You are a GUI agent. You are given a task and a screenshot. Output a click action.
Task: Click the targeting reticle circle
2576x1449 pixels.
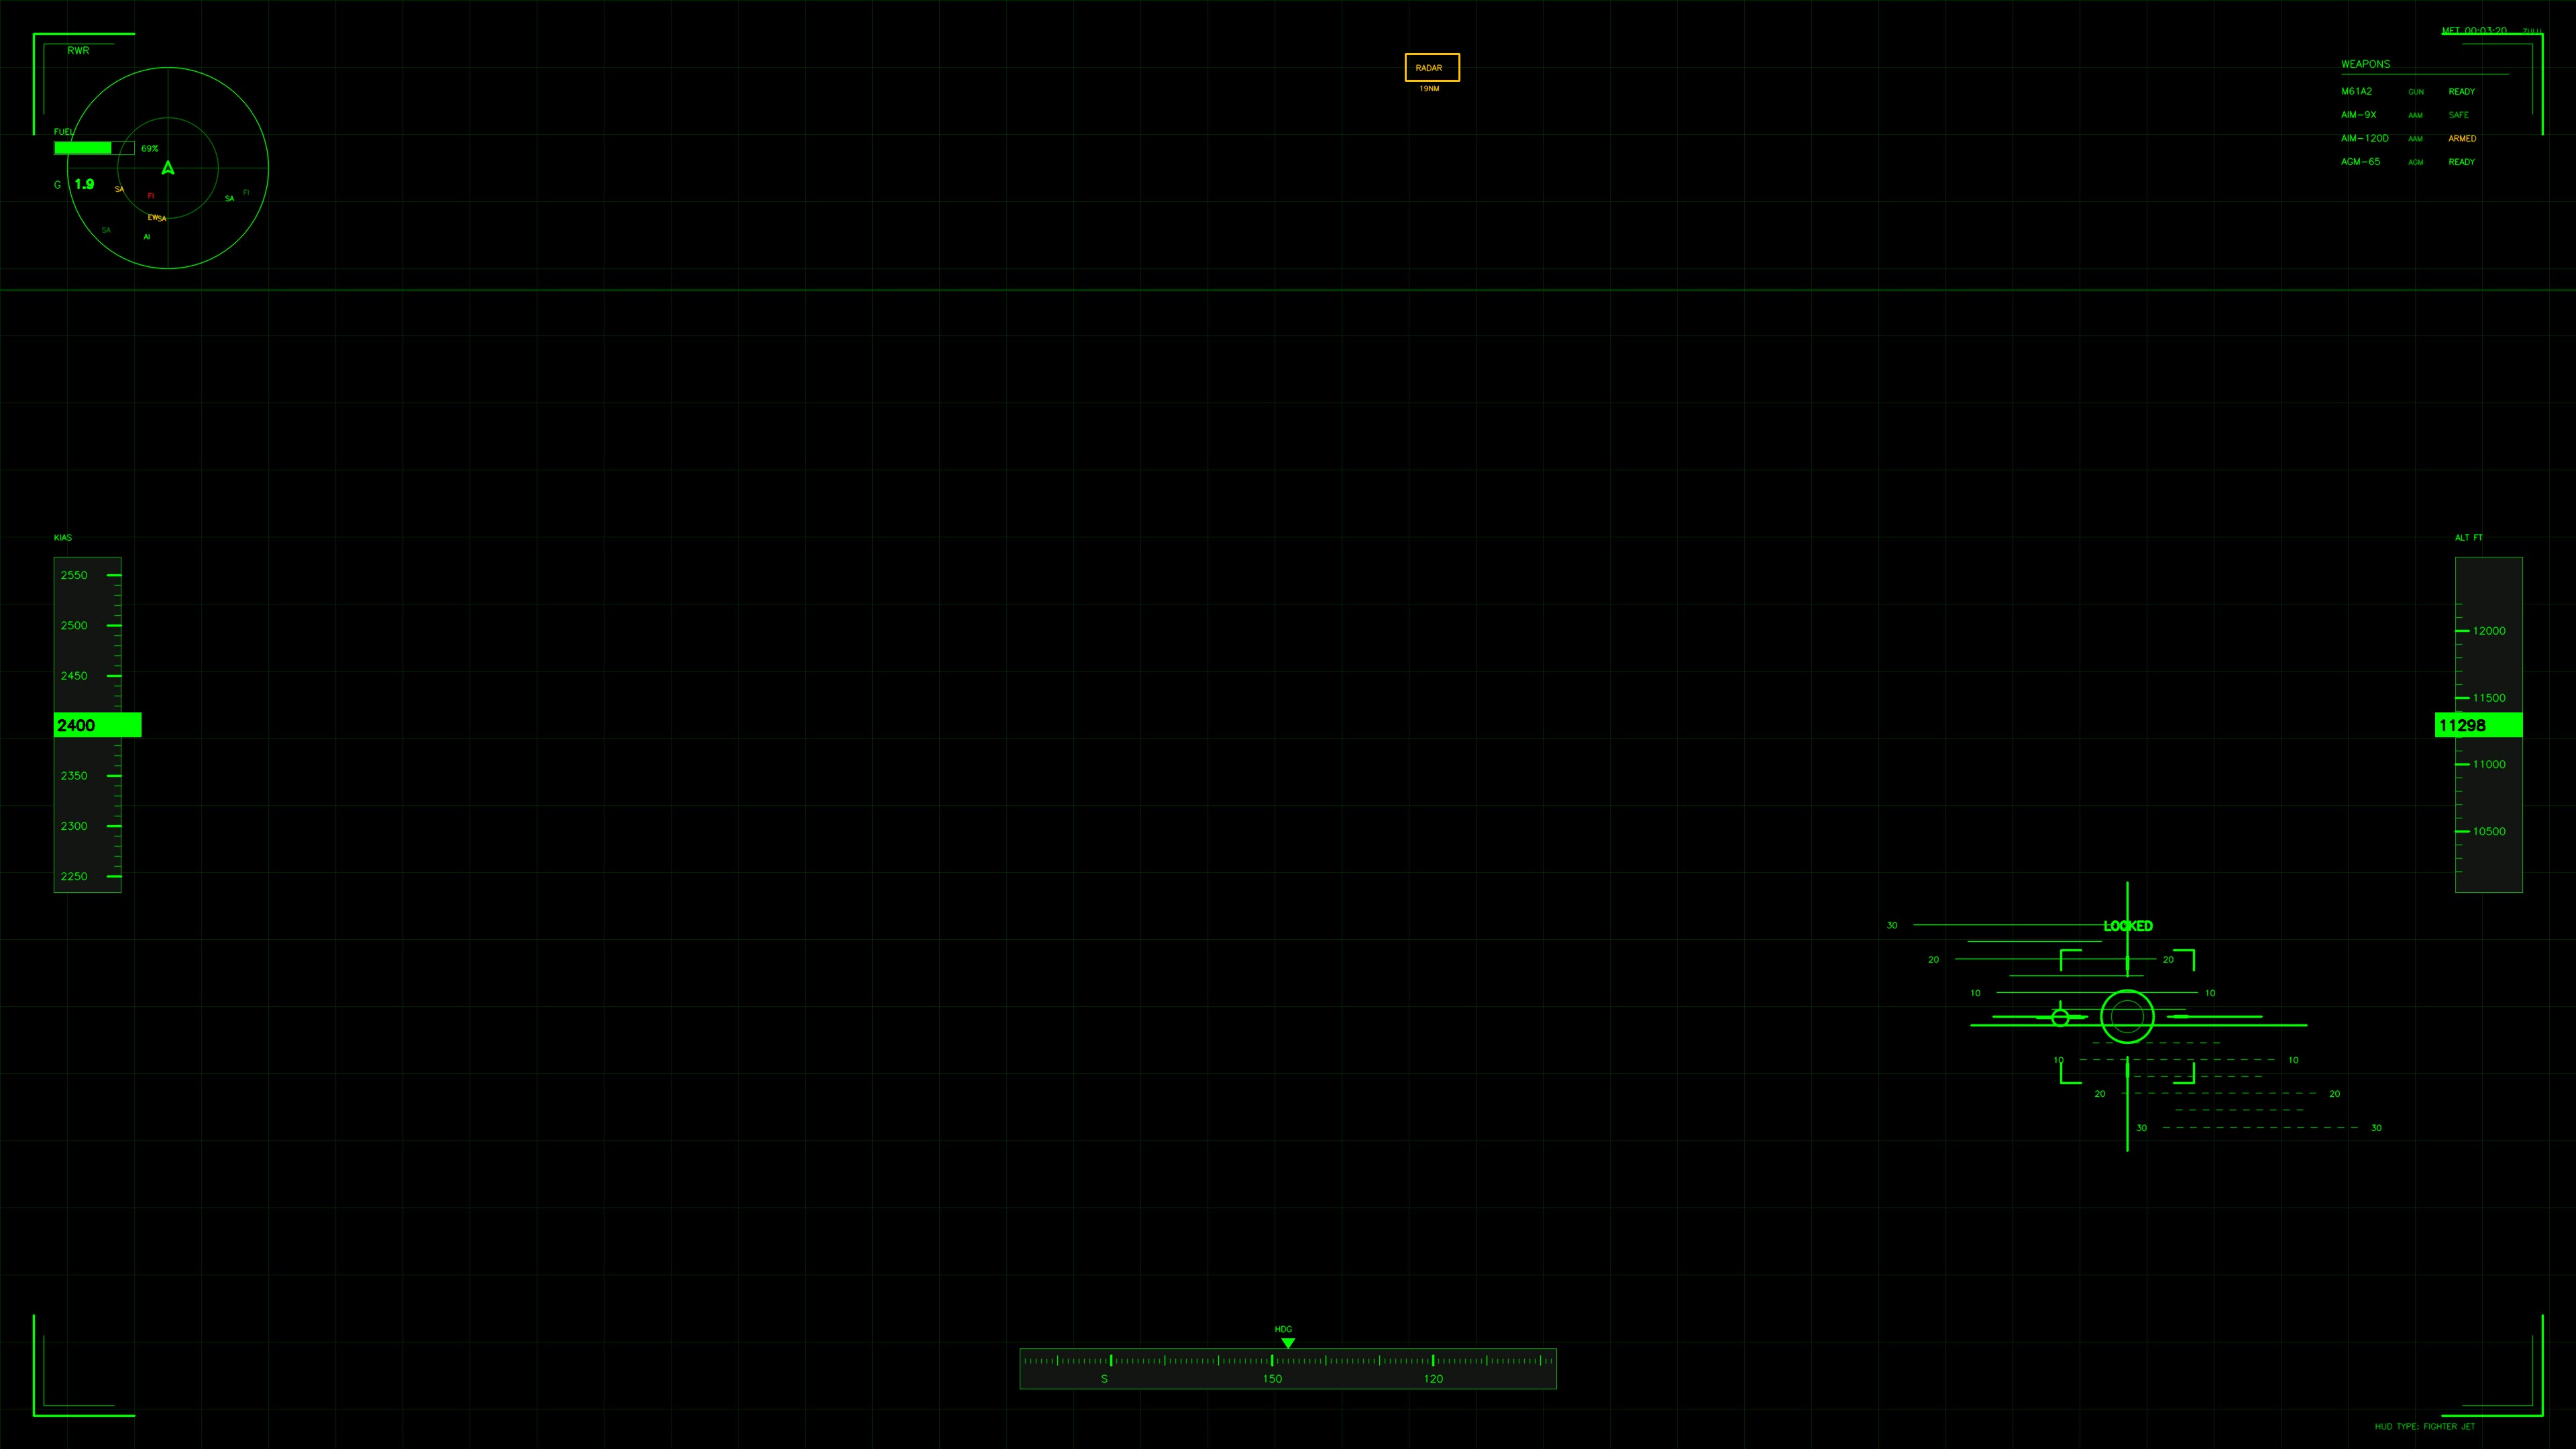point(2128,1017)
